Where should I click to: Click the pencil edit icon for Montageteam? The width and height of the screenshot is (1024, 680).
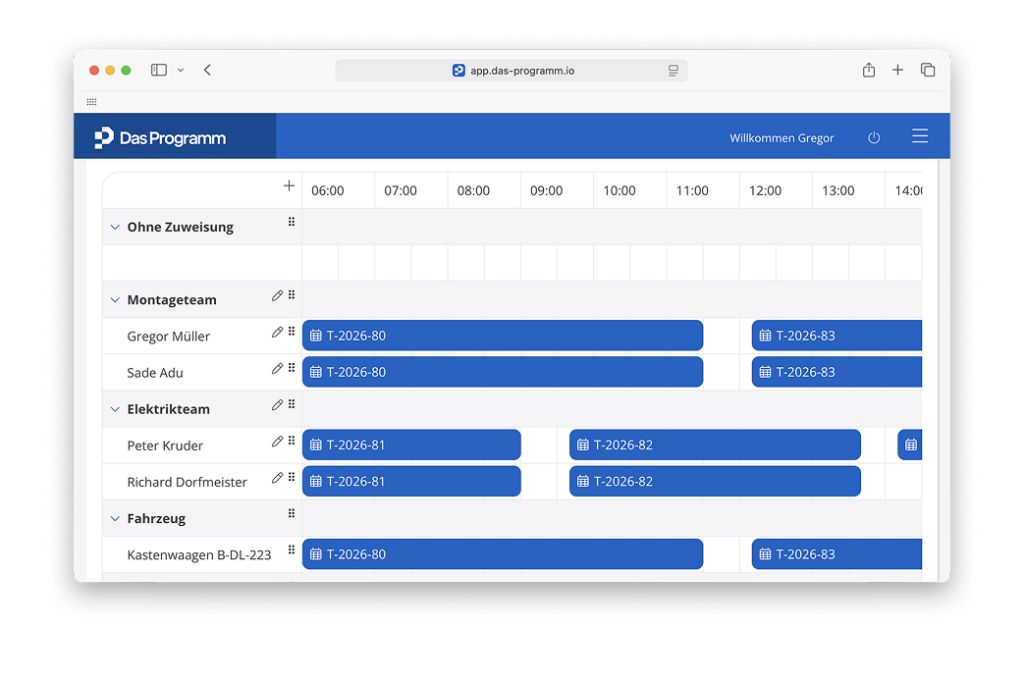pos(277,296)
